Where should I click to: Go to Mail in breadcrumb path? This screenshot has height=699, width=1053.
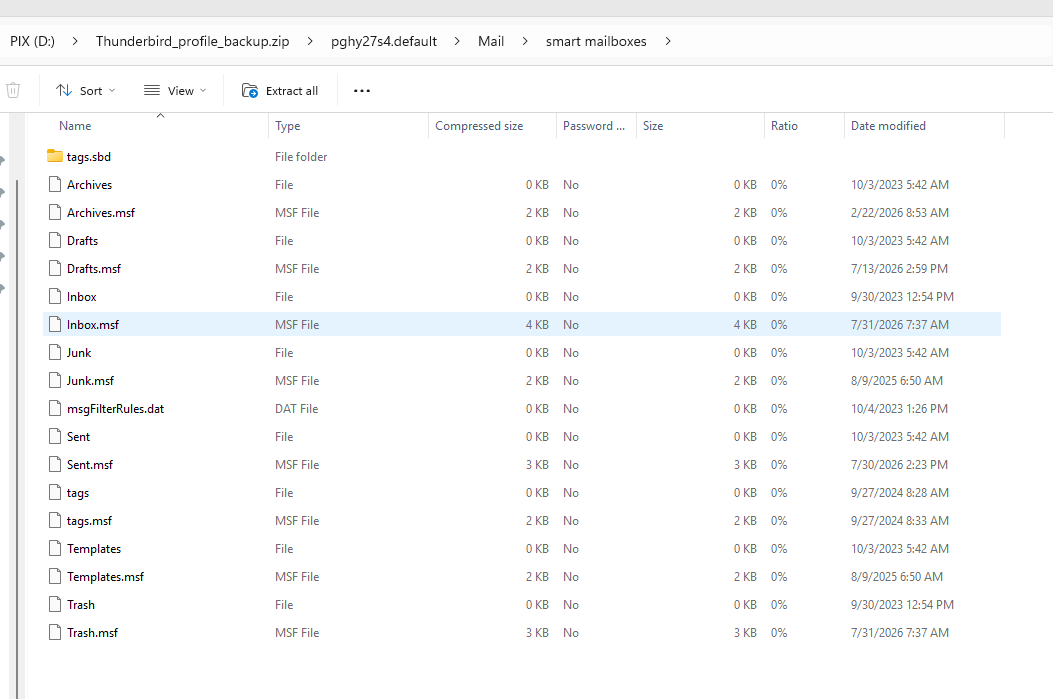[491, 41]
